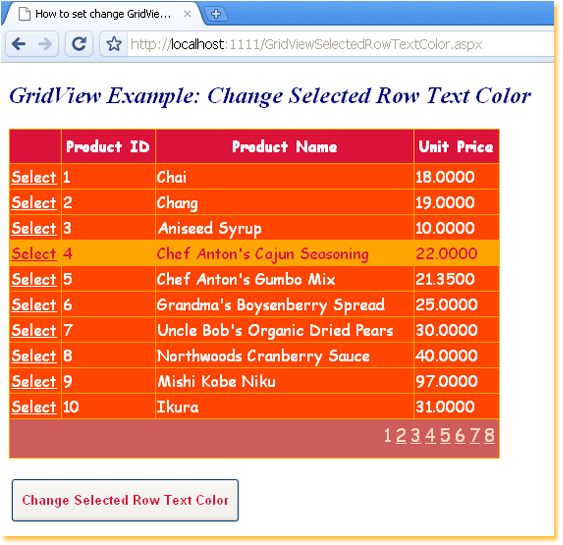Click the 19.0000 unit price
The width and height of the screenshot is (563, 545).
[x=445, y=202]
